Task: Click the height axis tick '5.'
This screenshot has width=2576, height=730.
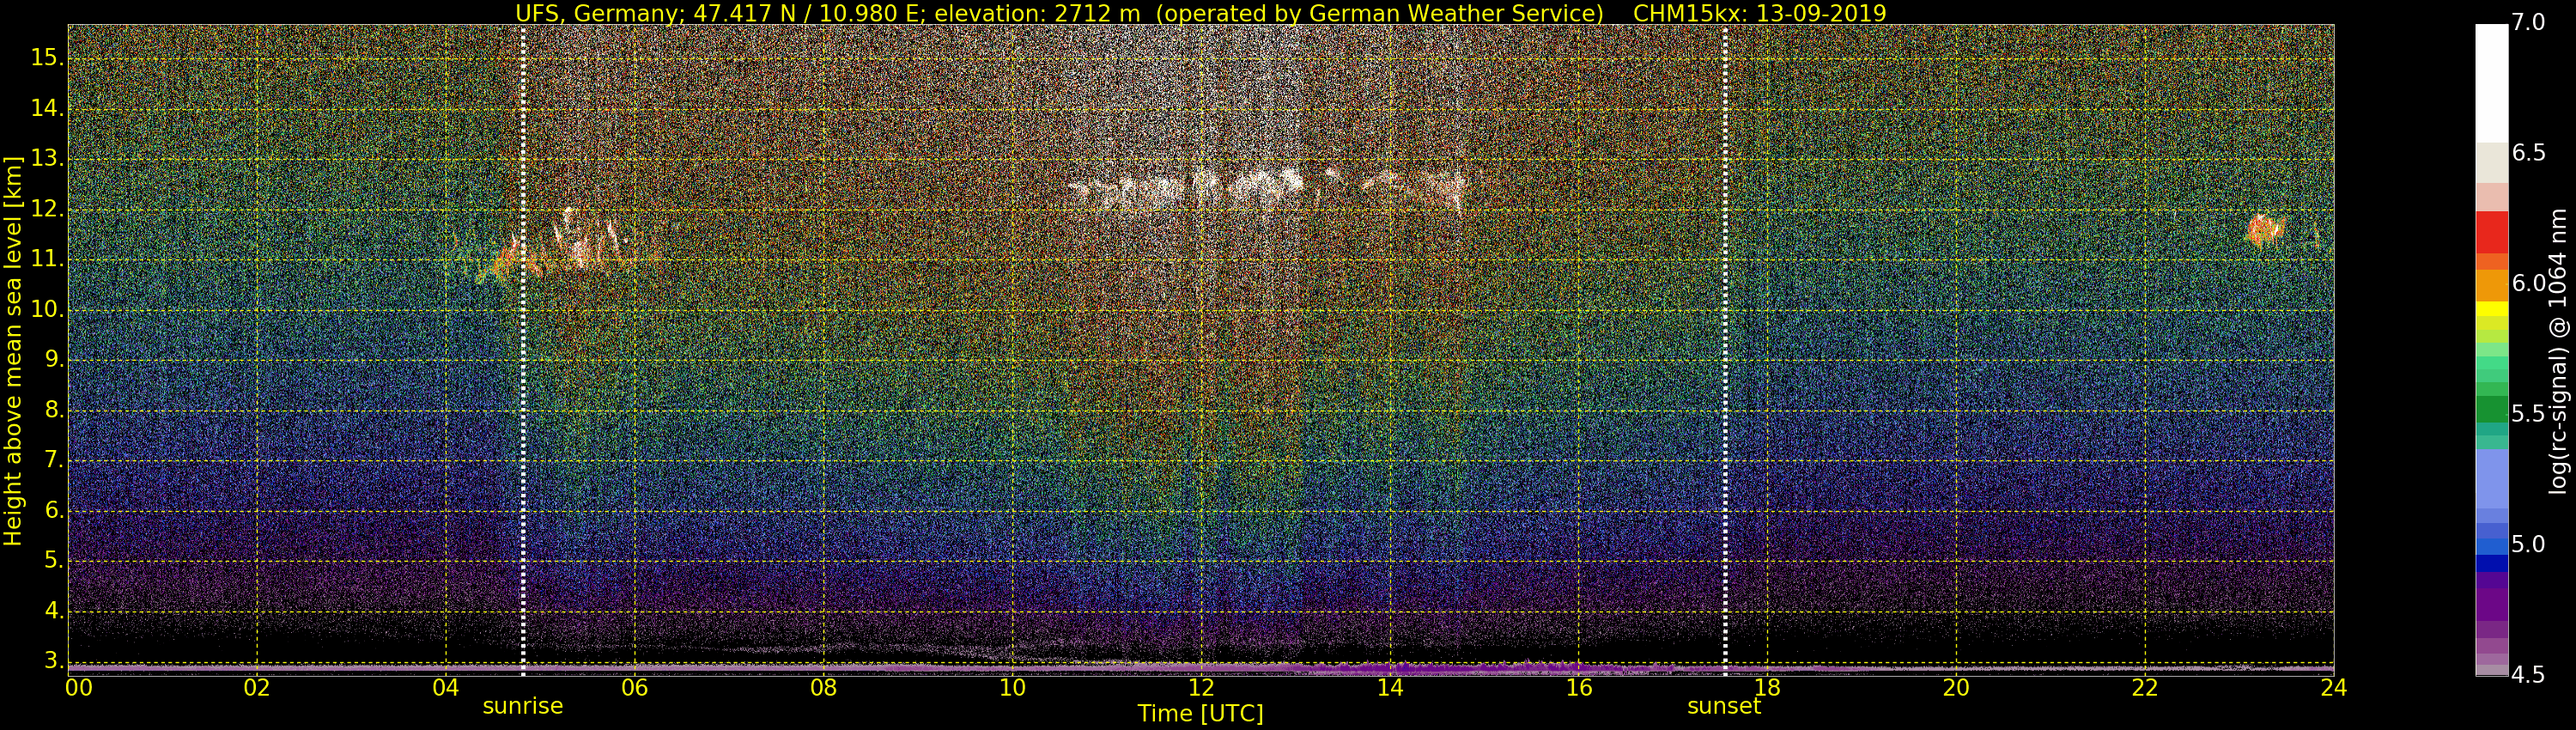Action: [x=53, y=561]
